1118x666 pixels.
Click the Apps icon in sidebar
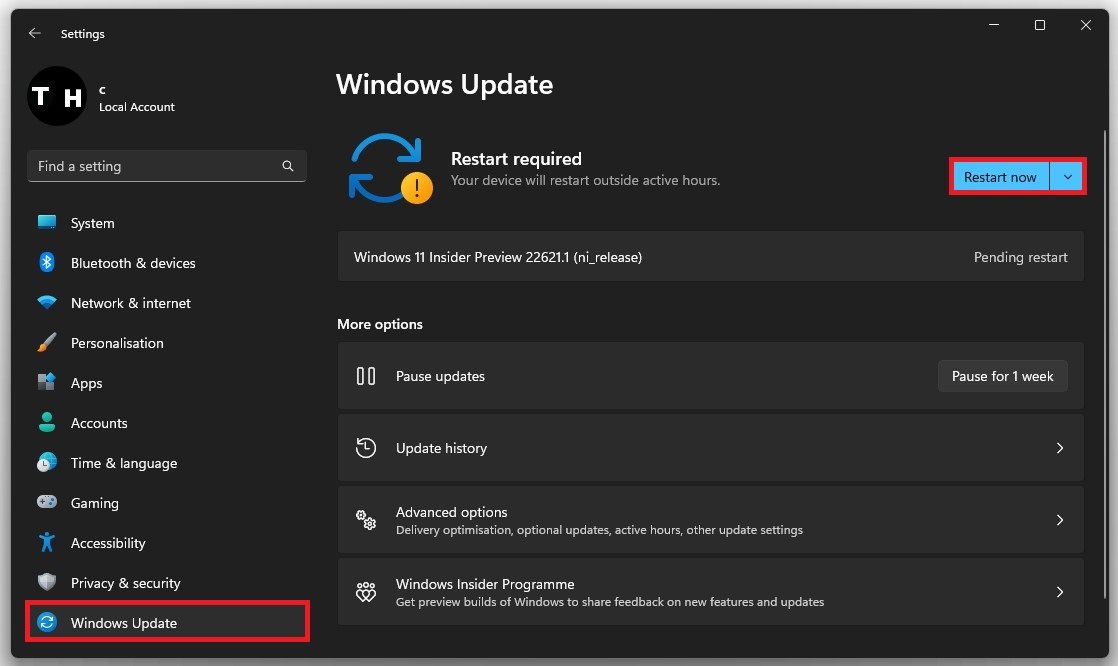point(47,382)
